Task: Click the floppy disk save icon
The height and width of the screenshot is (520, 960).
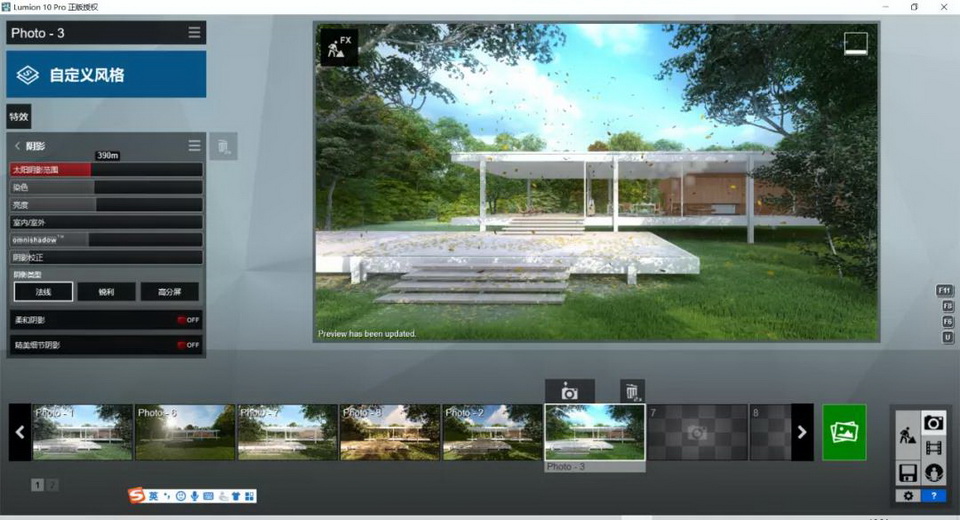Action: pos(907,472)
